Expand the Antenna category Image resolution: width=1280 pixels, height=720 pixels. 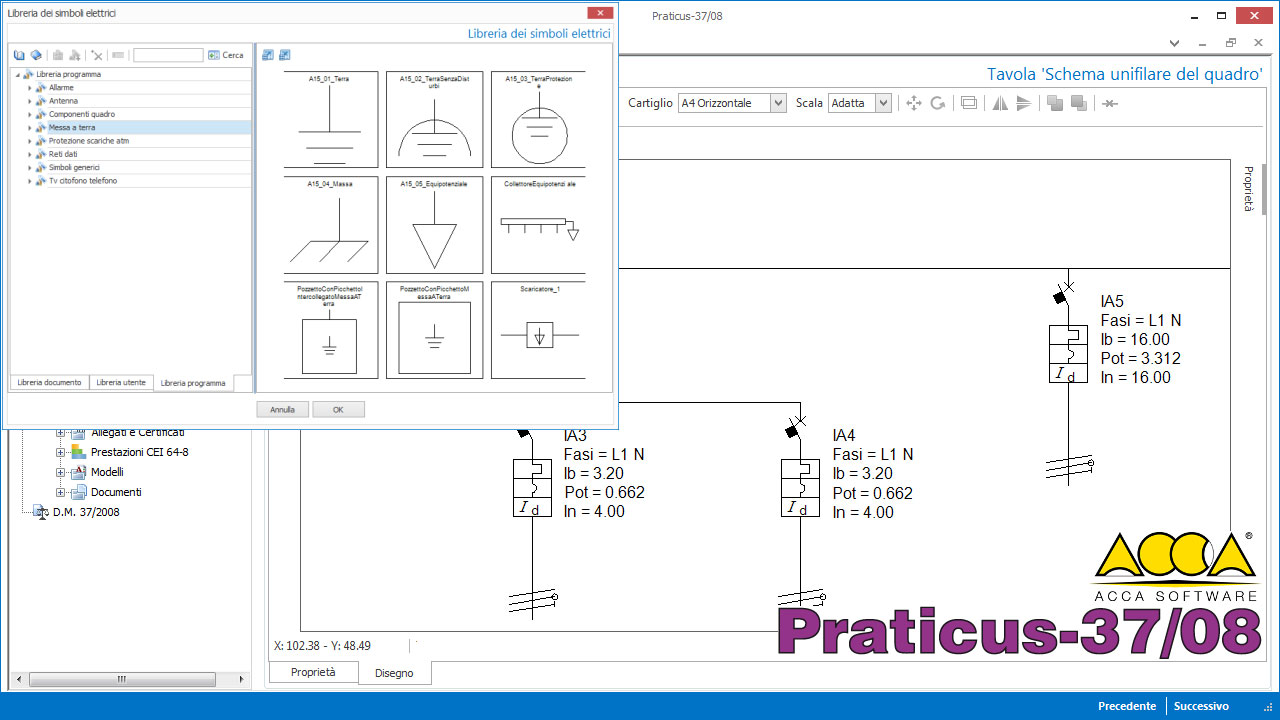coord(30,101)
